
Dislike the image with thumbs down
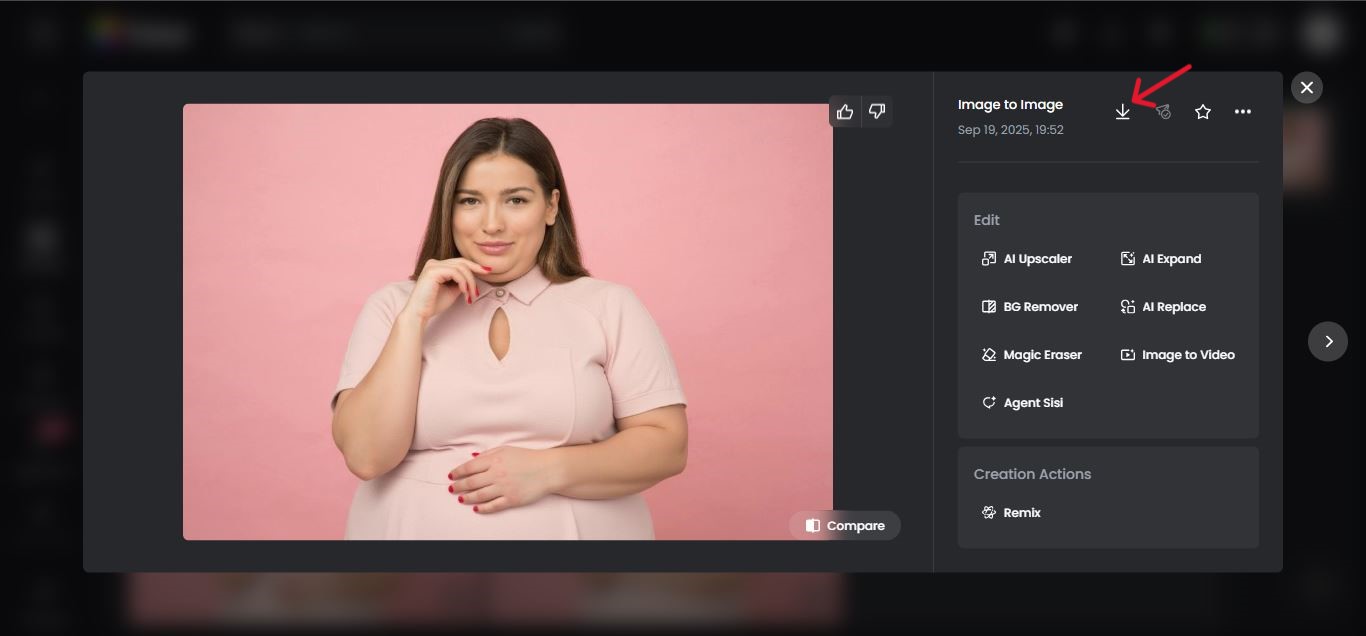click(877, 111)
